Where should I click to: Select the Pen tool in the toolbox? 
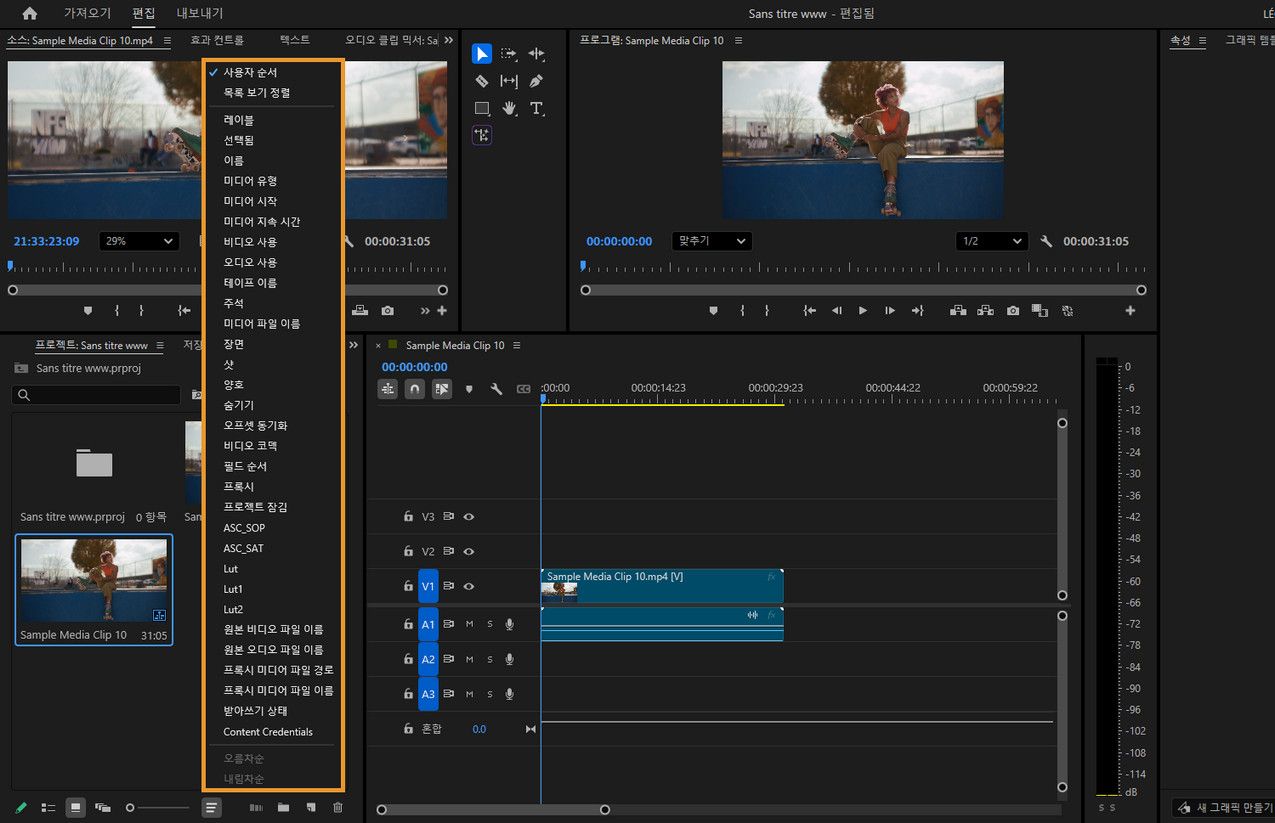click(x=536, y=81)
